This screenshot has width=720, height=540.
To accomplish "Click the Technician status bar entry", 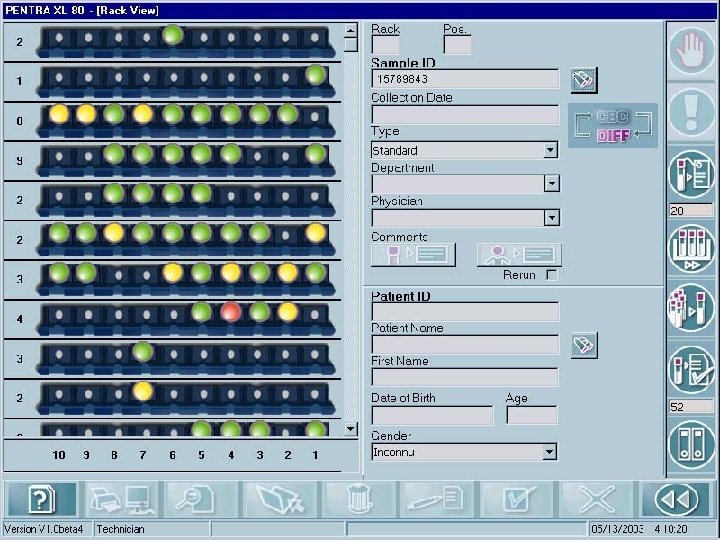I will (x=120, y=529).
